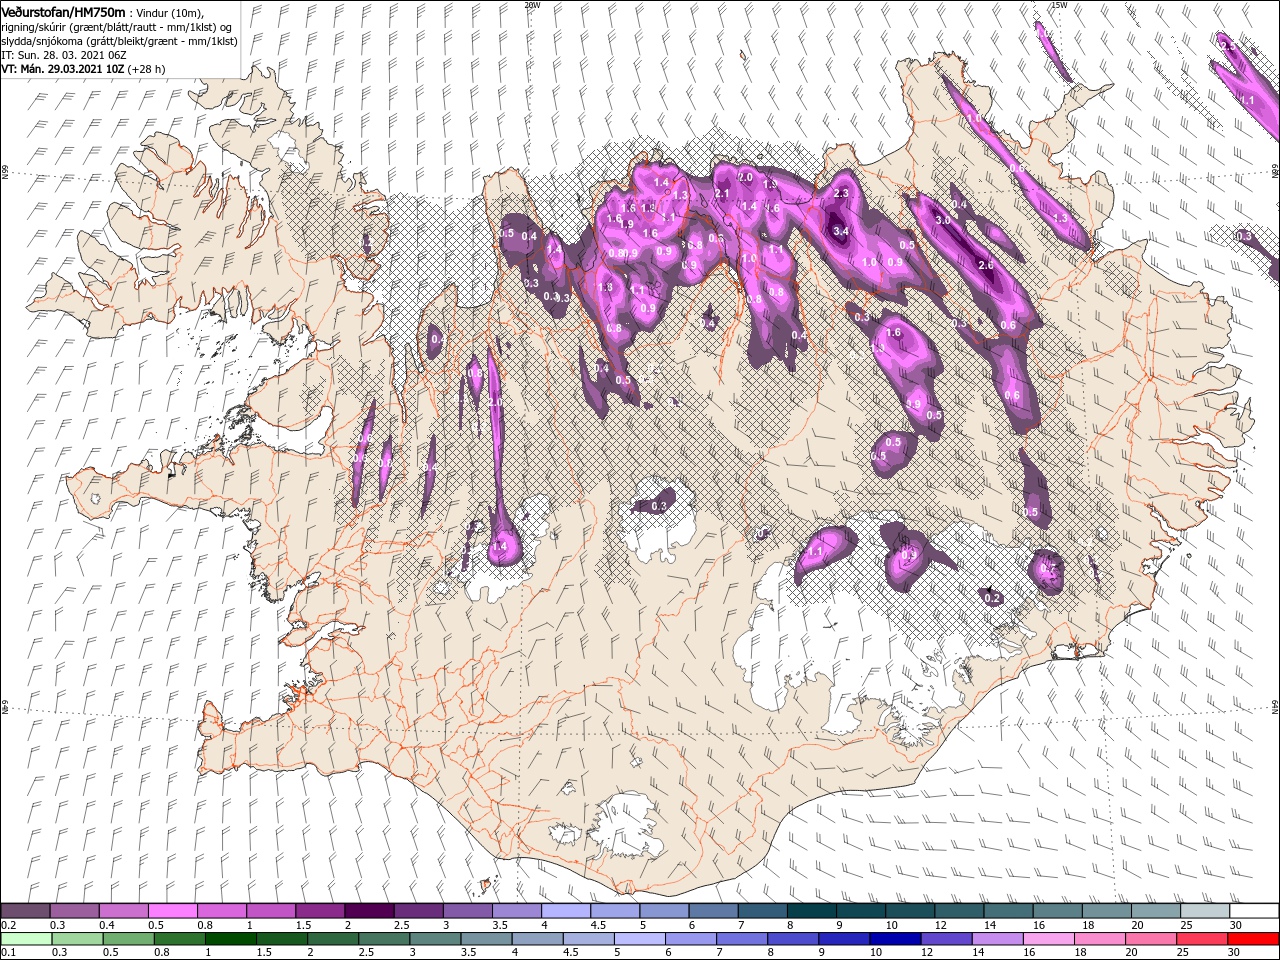
Task: Click the '2.1' snowfall value on the map
Action: click(x=722, y=194)
